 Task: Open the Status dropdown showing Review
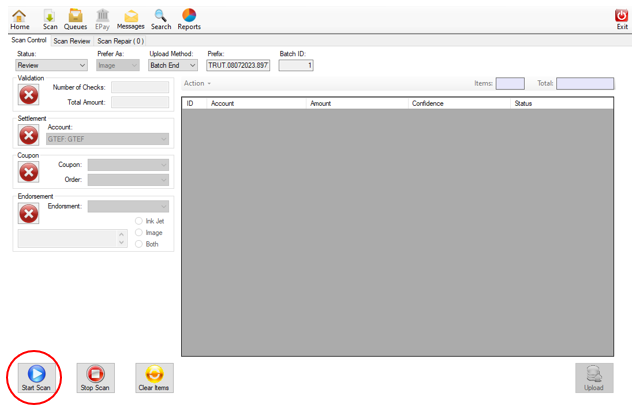point(52,65)
